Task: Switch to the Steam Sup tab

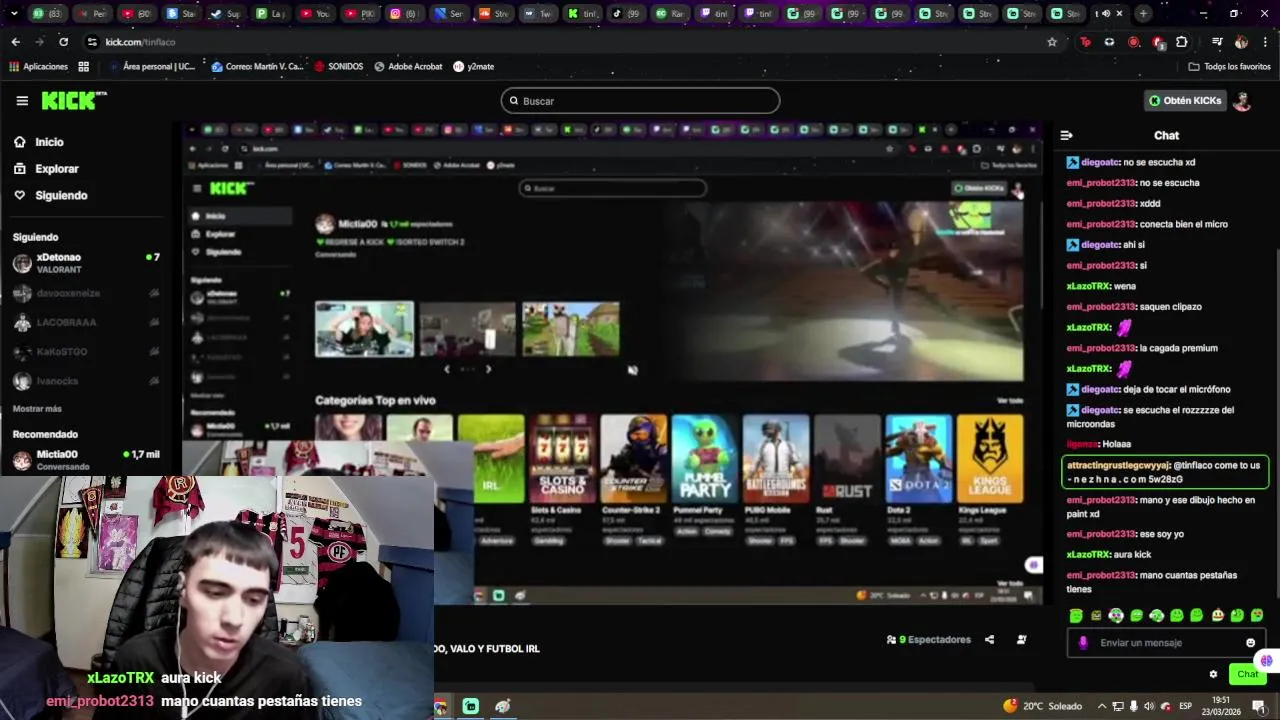Action: point(226,14)
